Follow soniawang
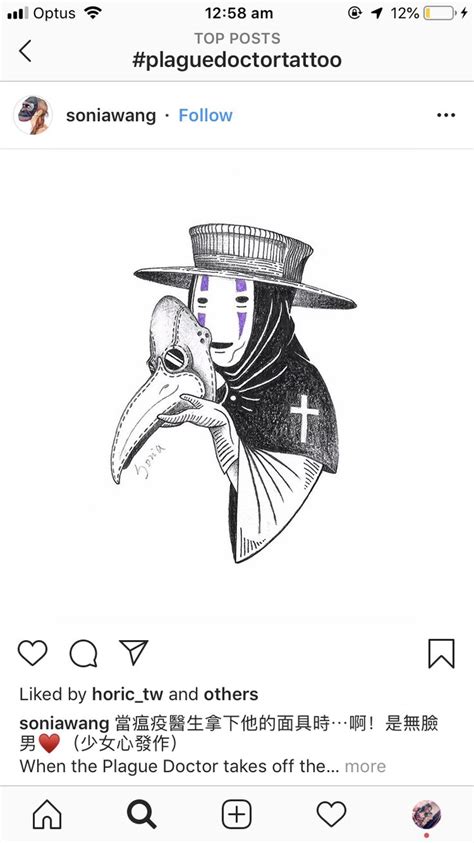This screenshot has width=474, height=843. 205,115
